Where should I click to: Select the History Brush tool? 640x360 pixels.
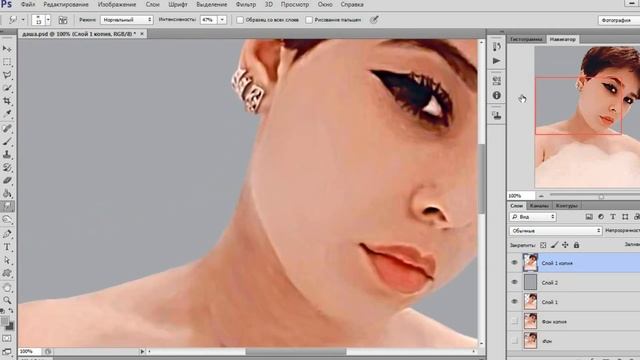pos(7,167)
